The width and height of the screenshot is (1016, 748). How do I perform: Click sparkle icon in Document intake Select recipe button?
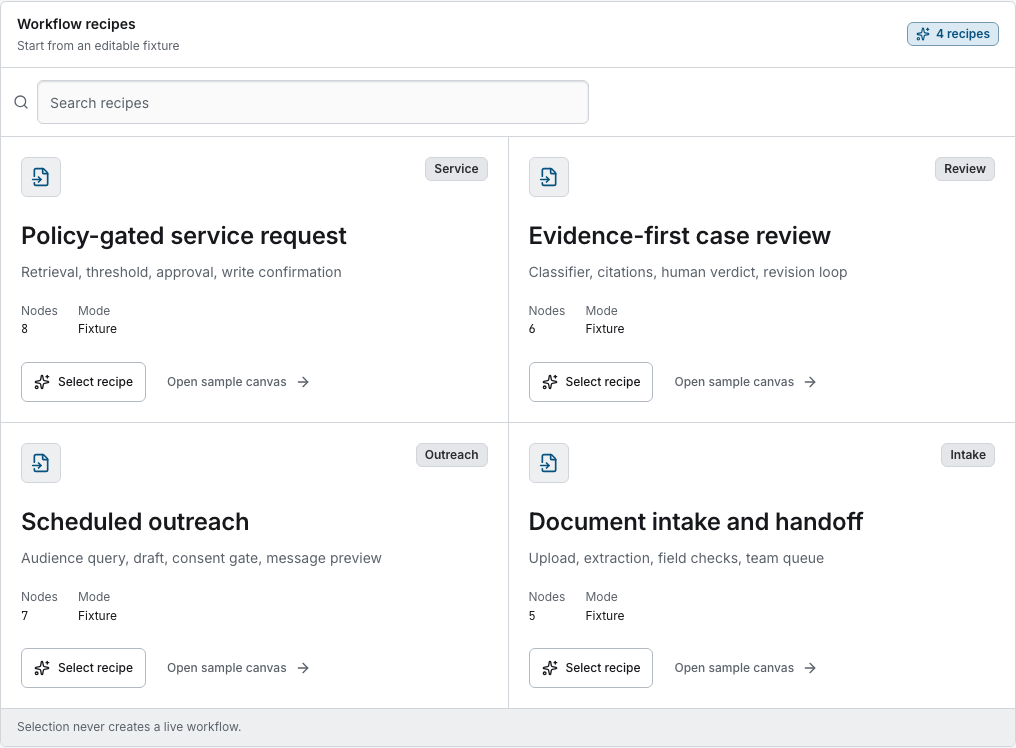pyautogui.click(x=550, y=668)
